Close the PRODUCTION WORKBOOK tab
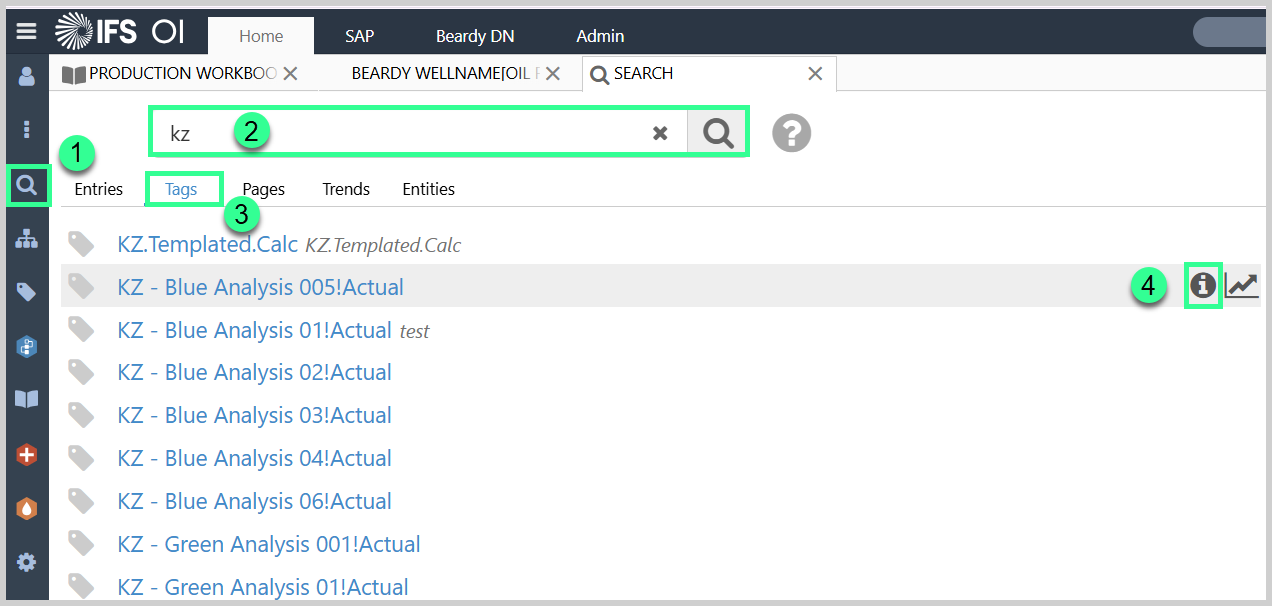 click(x=291, y=73)
